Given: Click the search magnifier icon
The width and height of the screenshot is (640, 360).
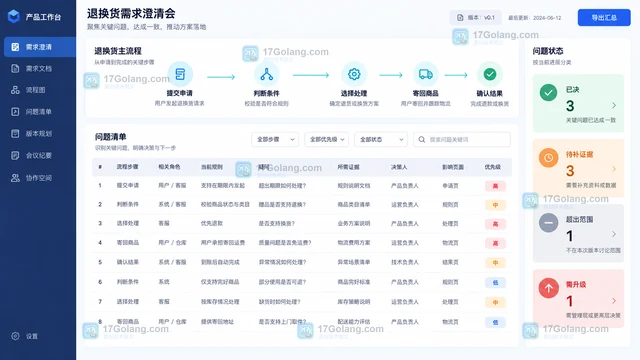Looking at the screenshot, I should tap(422, 140).
